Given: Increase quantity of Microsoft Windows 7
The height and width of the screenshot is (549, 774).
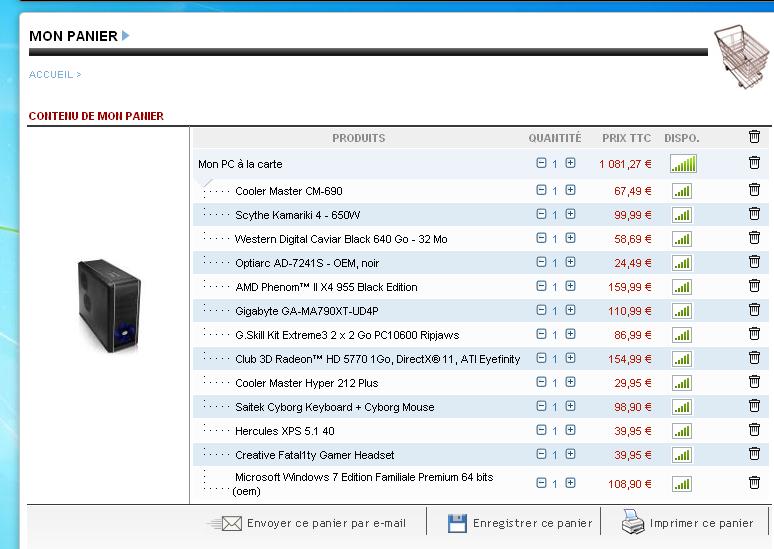Looking at the screenshot, I should click(x=570, y=483).
